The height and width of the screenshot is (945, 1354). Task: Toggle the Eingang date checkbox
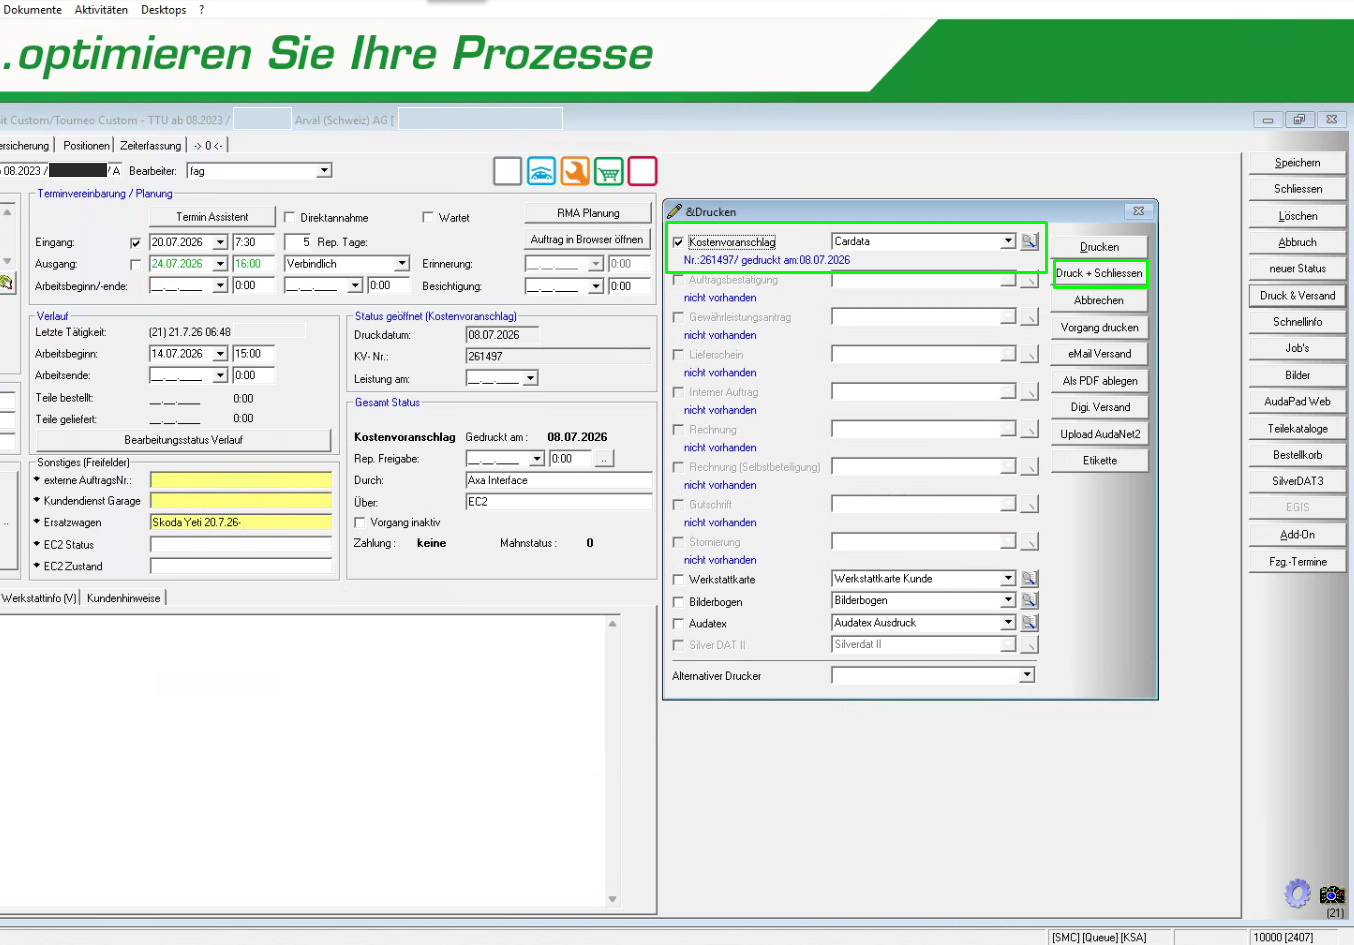pyautogui.click(x=136, y=243)
